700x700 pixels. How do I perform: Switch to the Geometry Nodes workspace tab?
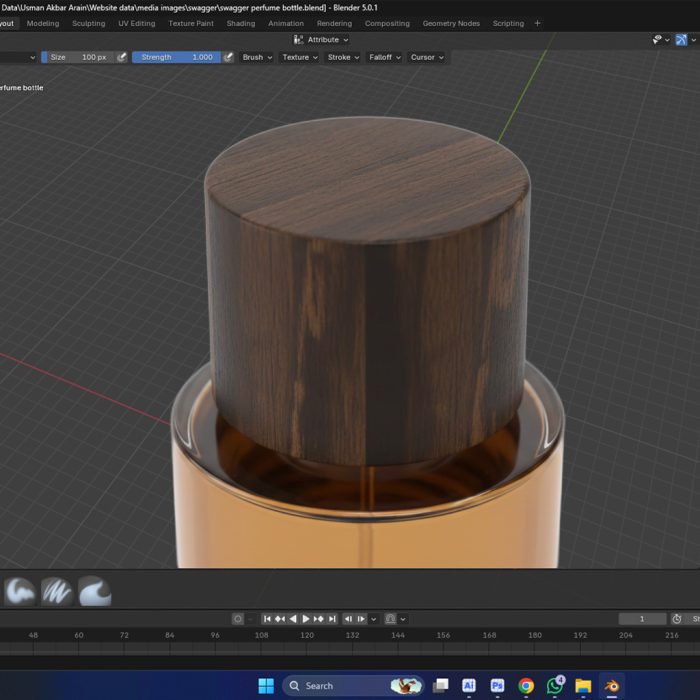click(451, 23)
